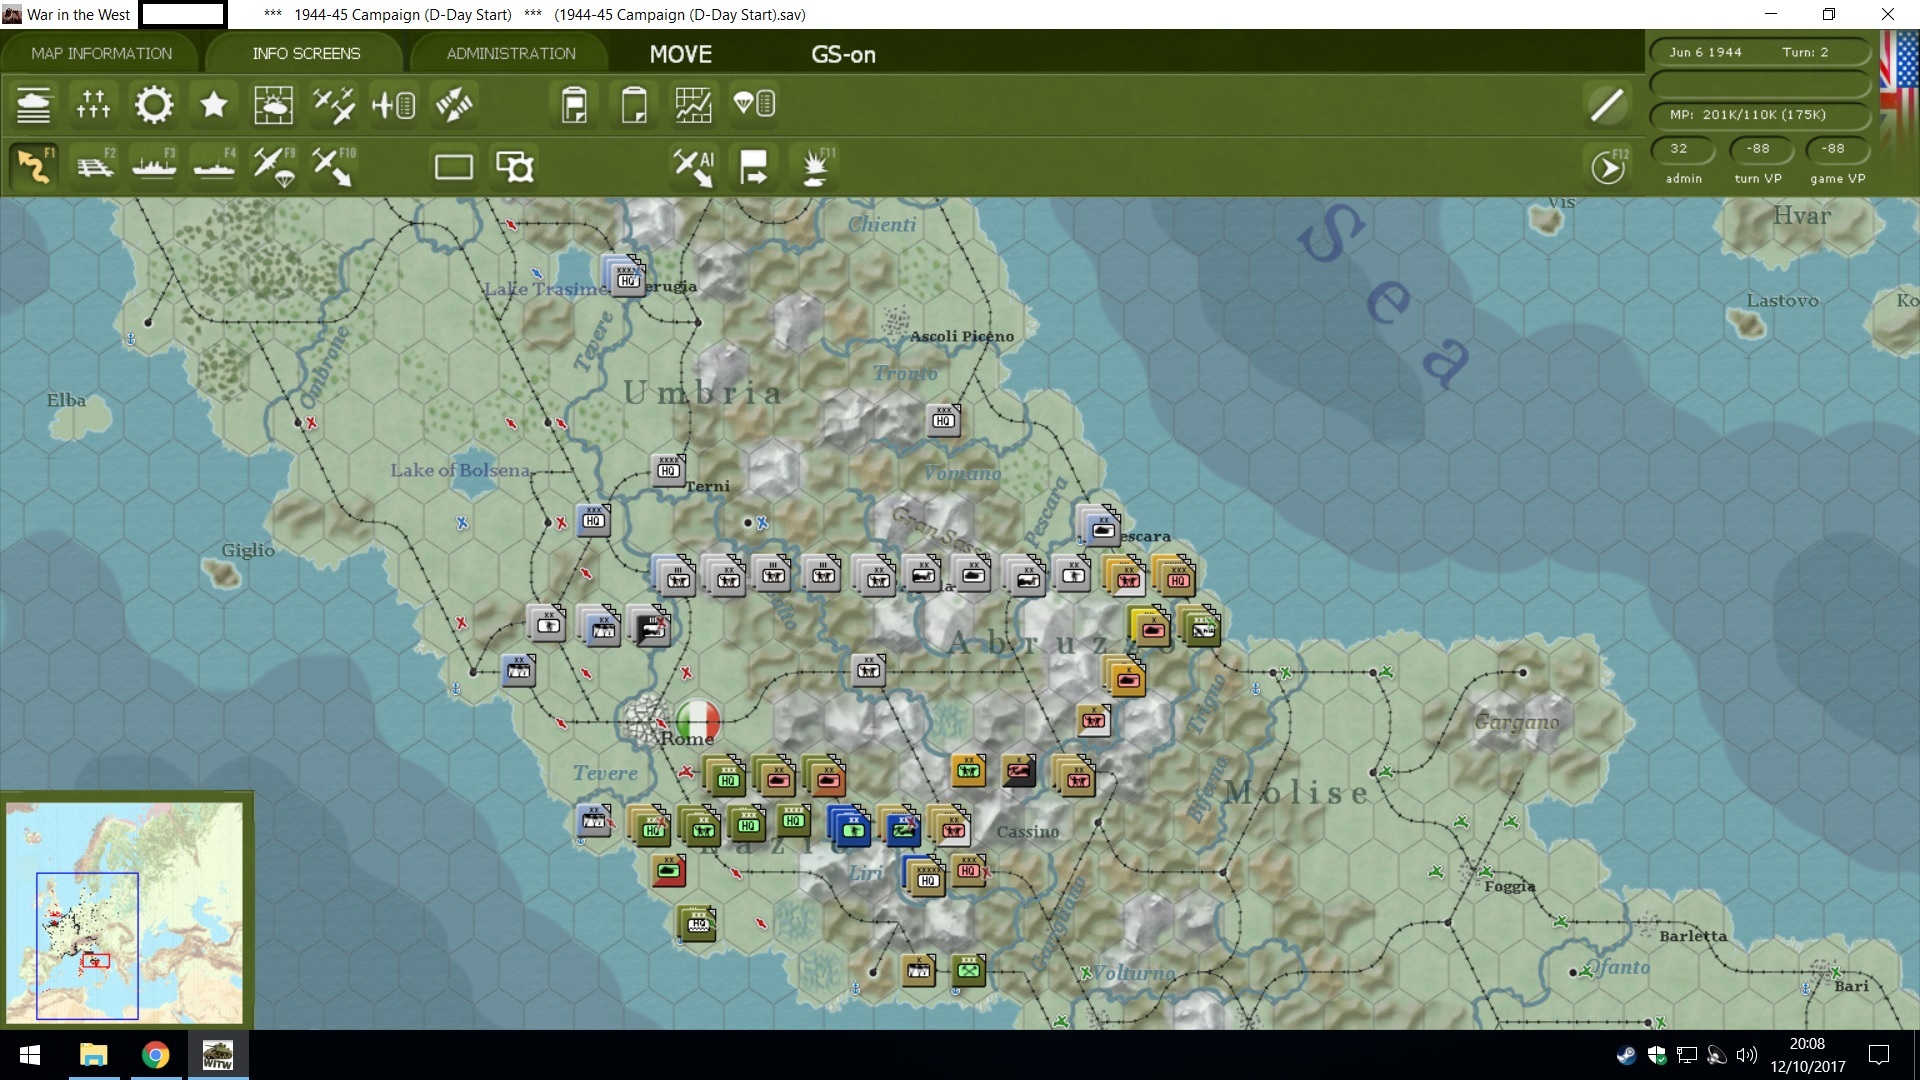The width and height of the screenshot is (1920, 1080).
Task: Click the flag with arrow icon
Action: click(x=753, y=166)
